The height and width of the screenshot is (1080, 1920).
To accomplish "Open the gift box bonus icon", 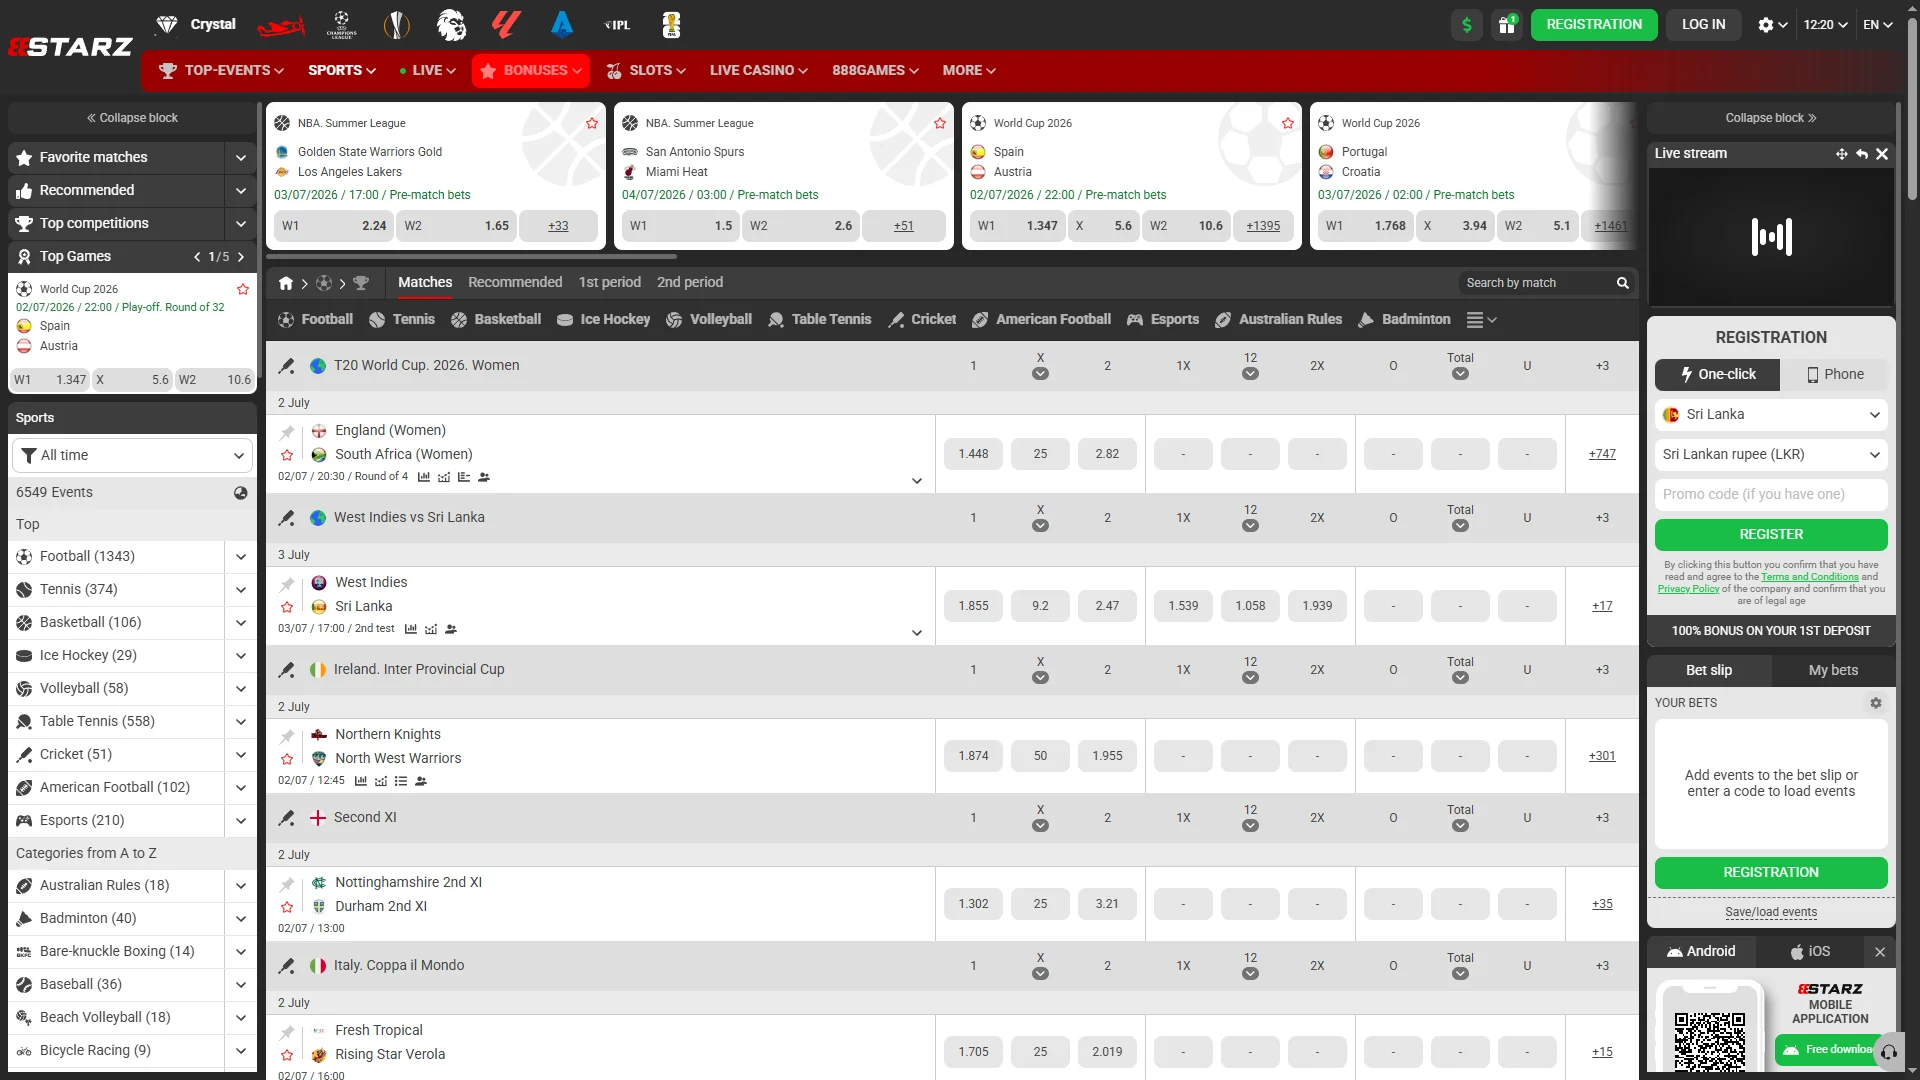I will (1507, 25).
